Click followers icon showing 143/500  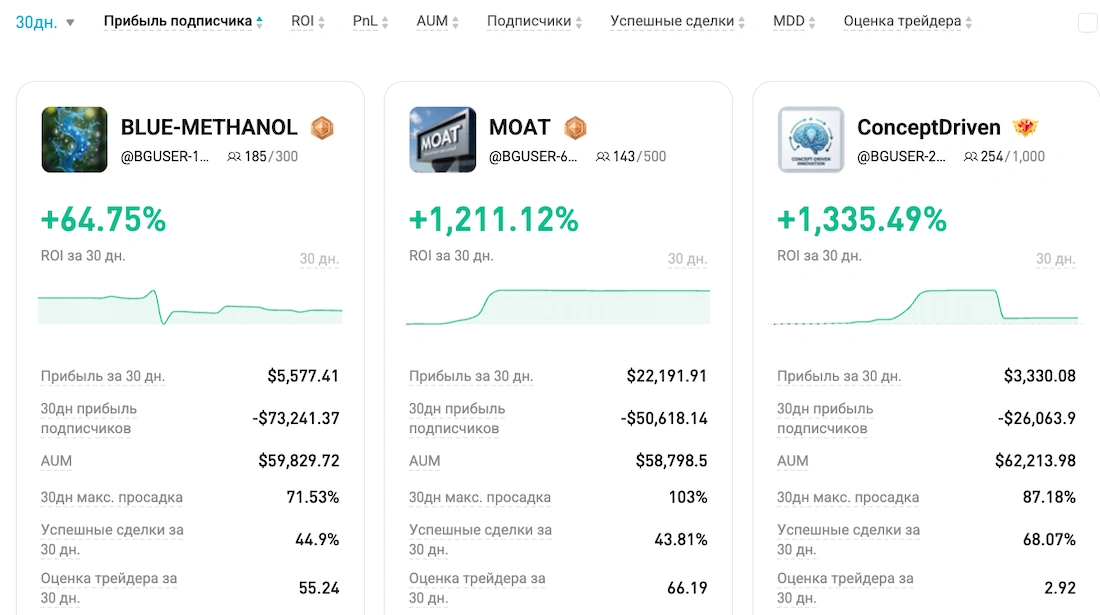point(603,157)
